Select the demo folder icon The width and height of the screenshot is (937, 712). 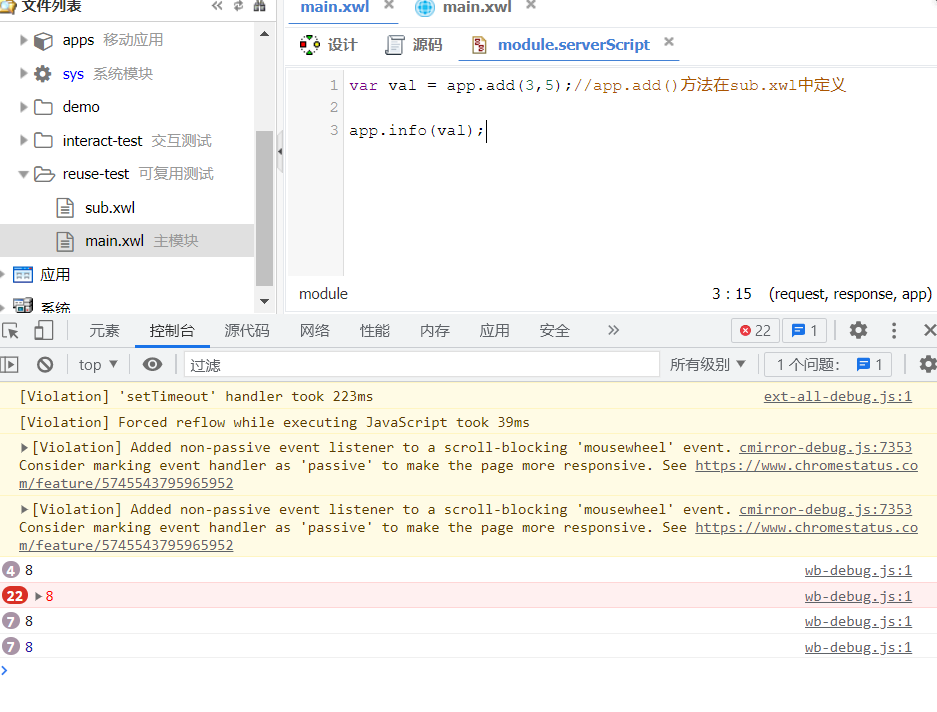point(43,107)
